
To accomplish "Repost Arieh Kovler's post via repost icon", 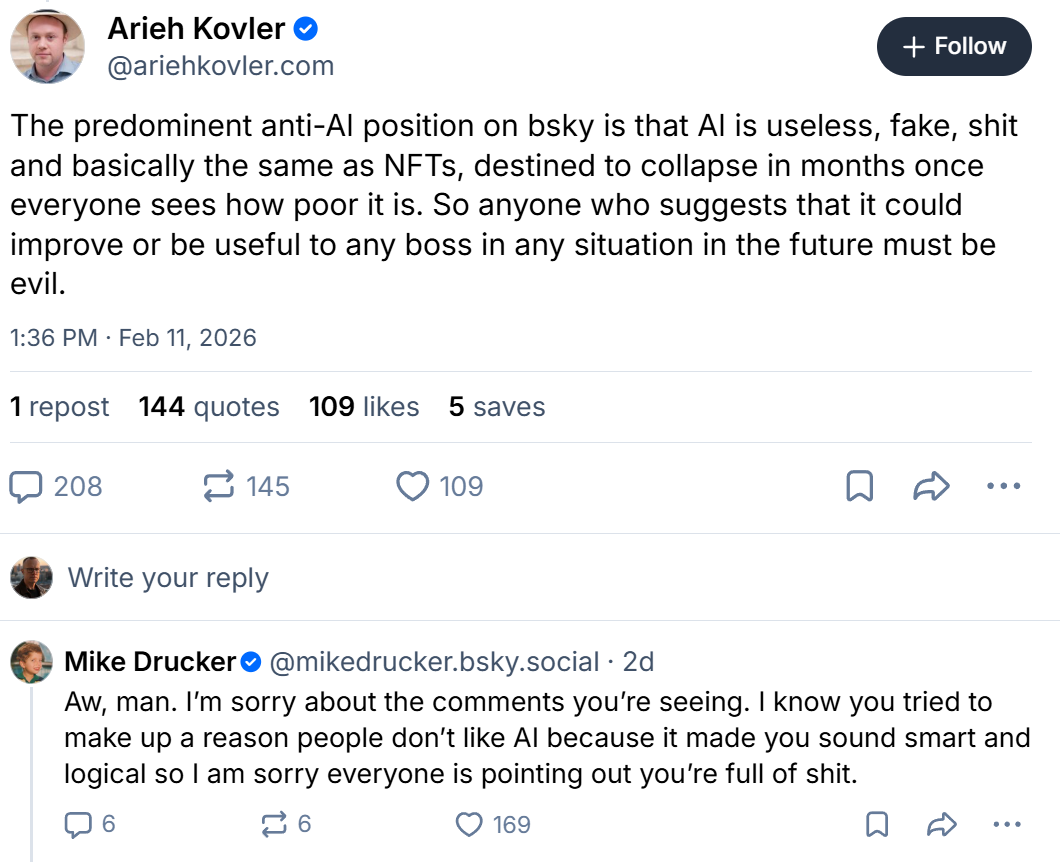I will [x=218, y=487].
